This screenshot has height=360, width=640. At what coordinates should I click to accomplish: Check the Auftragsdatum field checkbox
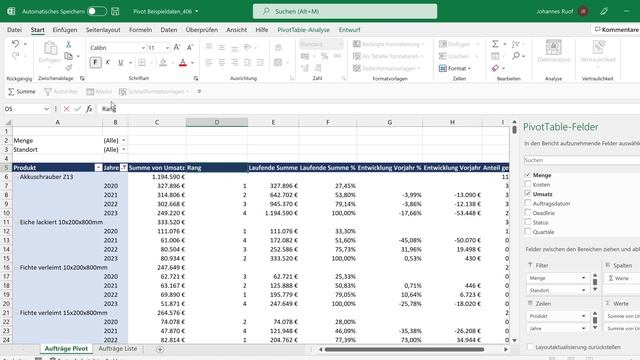tap(528, 203)
